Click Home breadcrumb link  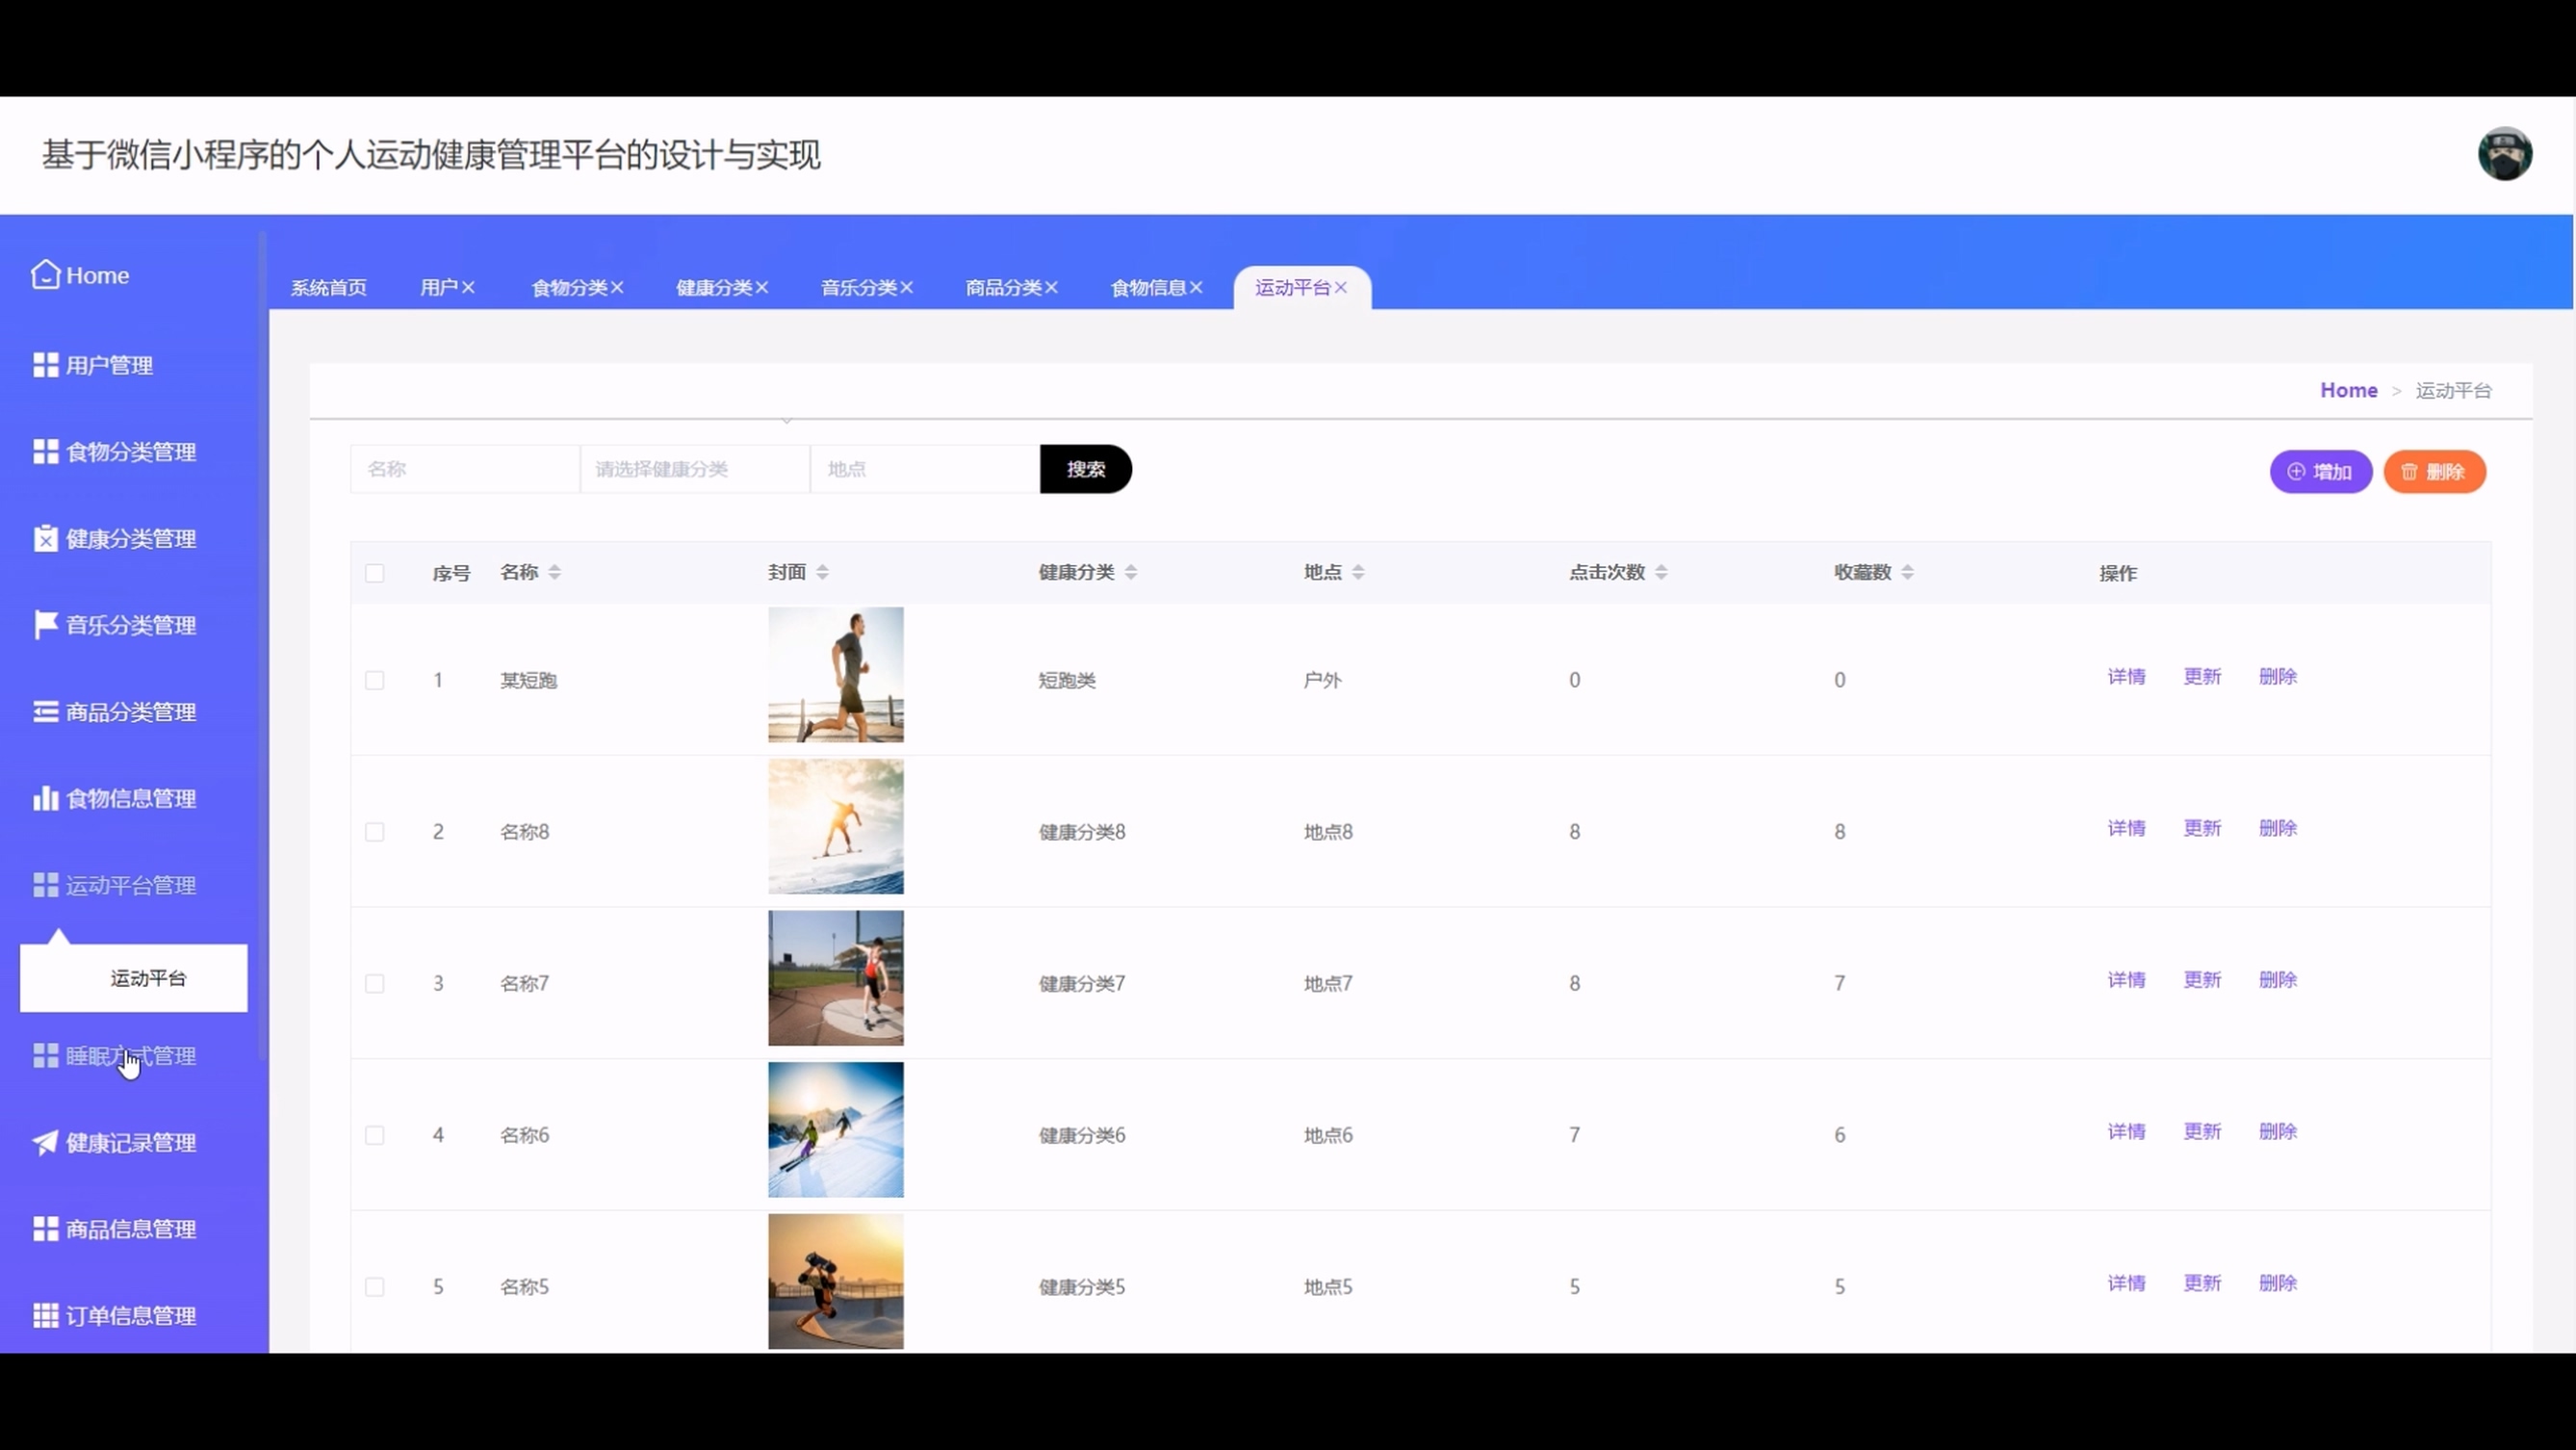pyautogui.click(x=2349, y=390)
